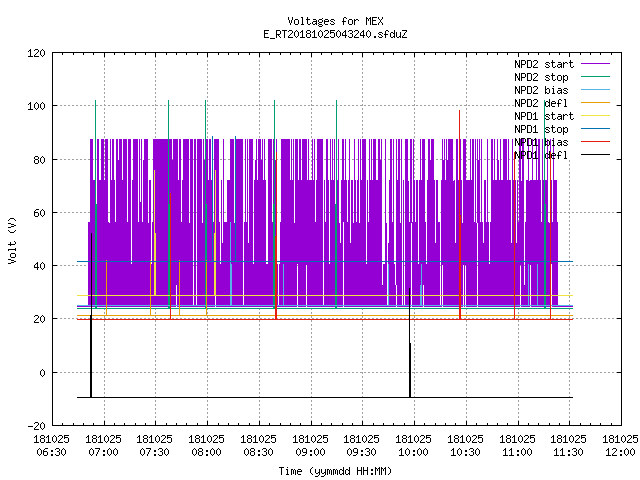Click the 'Volt (V)' y-axis label
640x480 pixels.
[13, 240]
